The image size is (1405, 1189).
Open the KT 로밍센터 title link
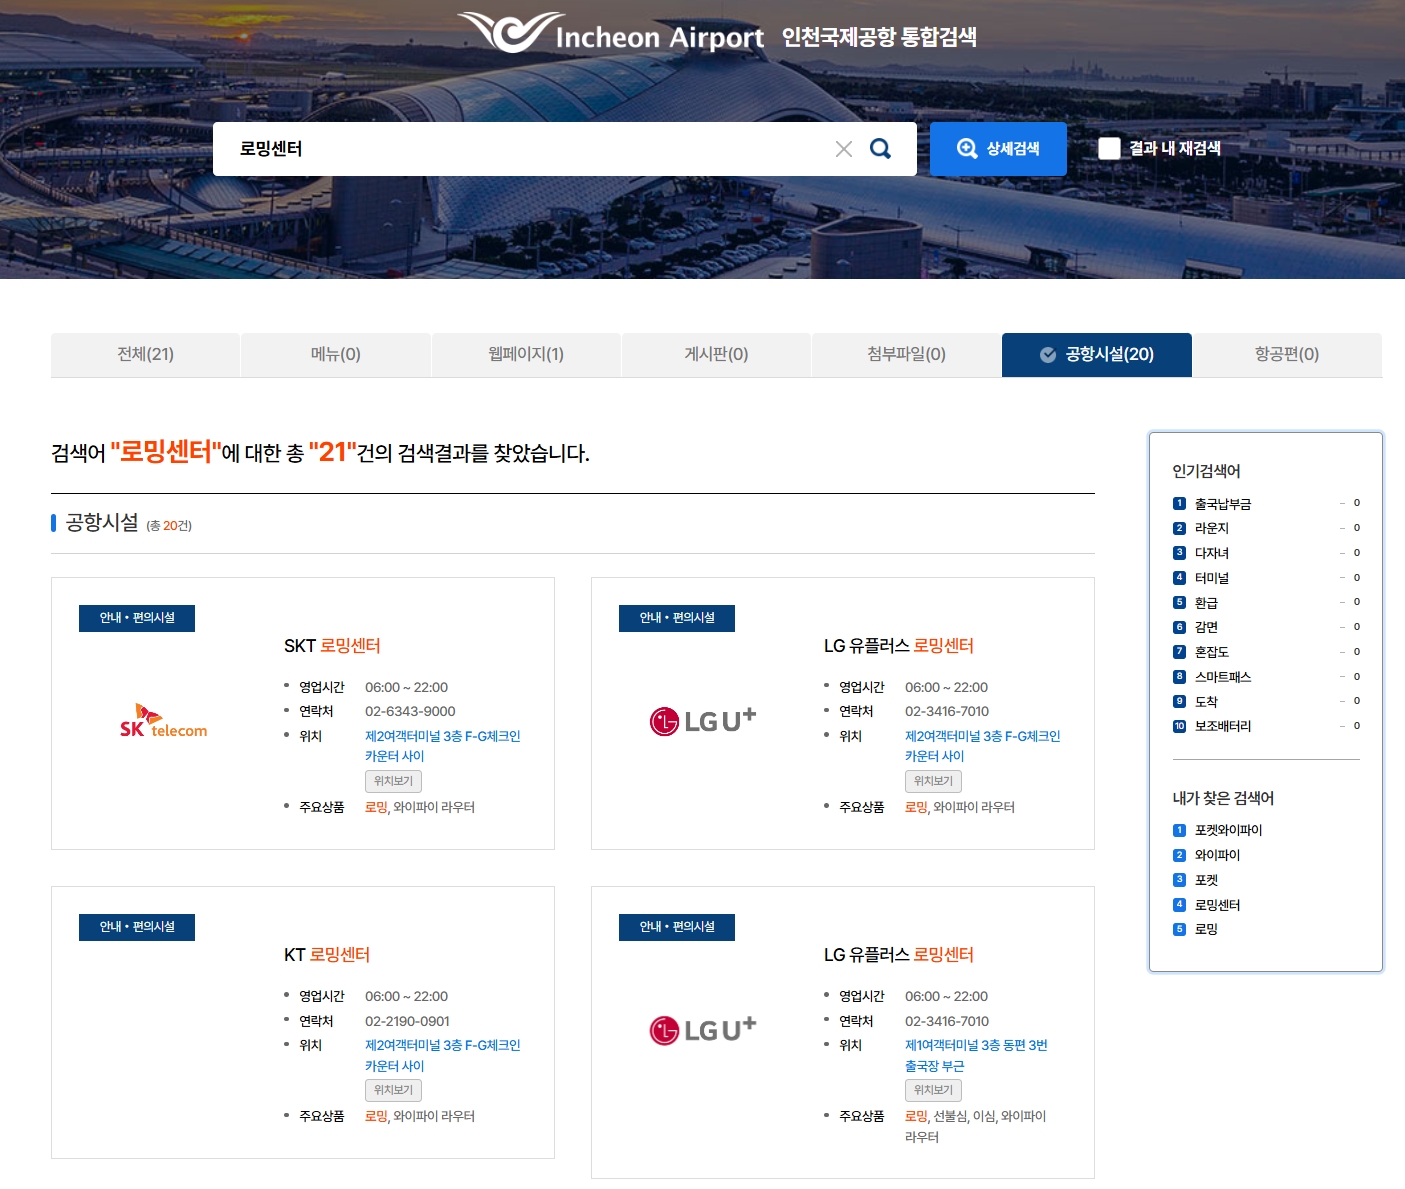[327, 955]
